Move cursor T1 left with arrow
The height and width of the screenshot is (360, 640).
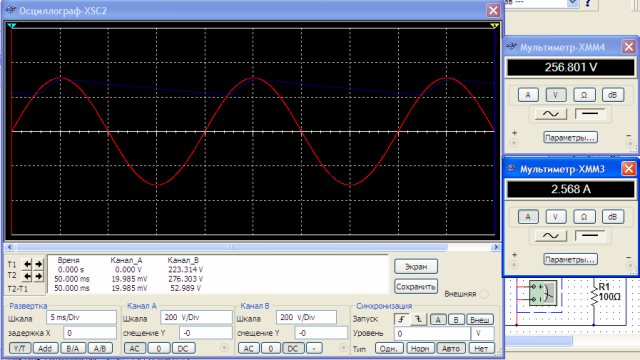27,264
